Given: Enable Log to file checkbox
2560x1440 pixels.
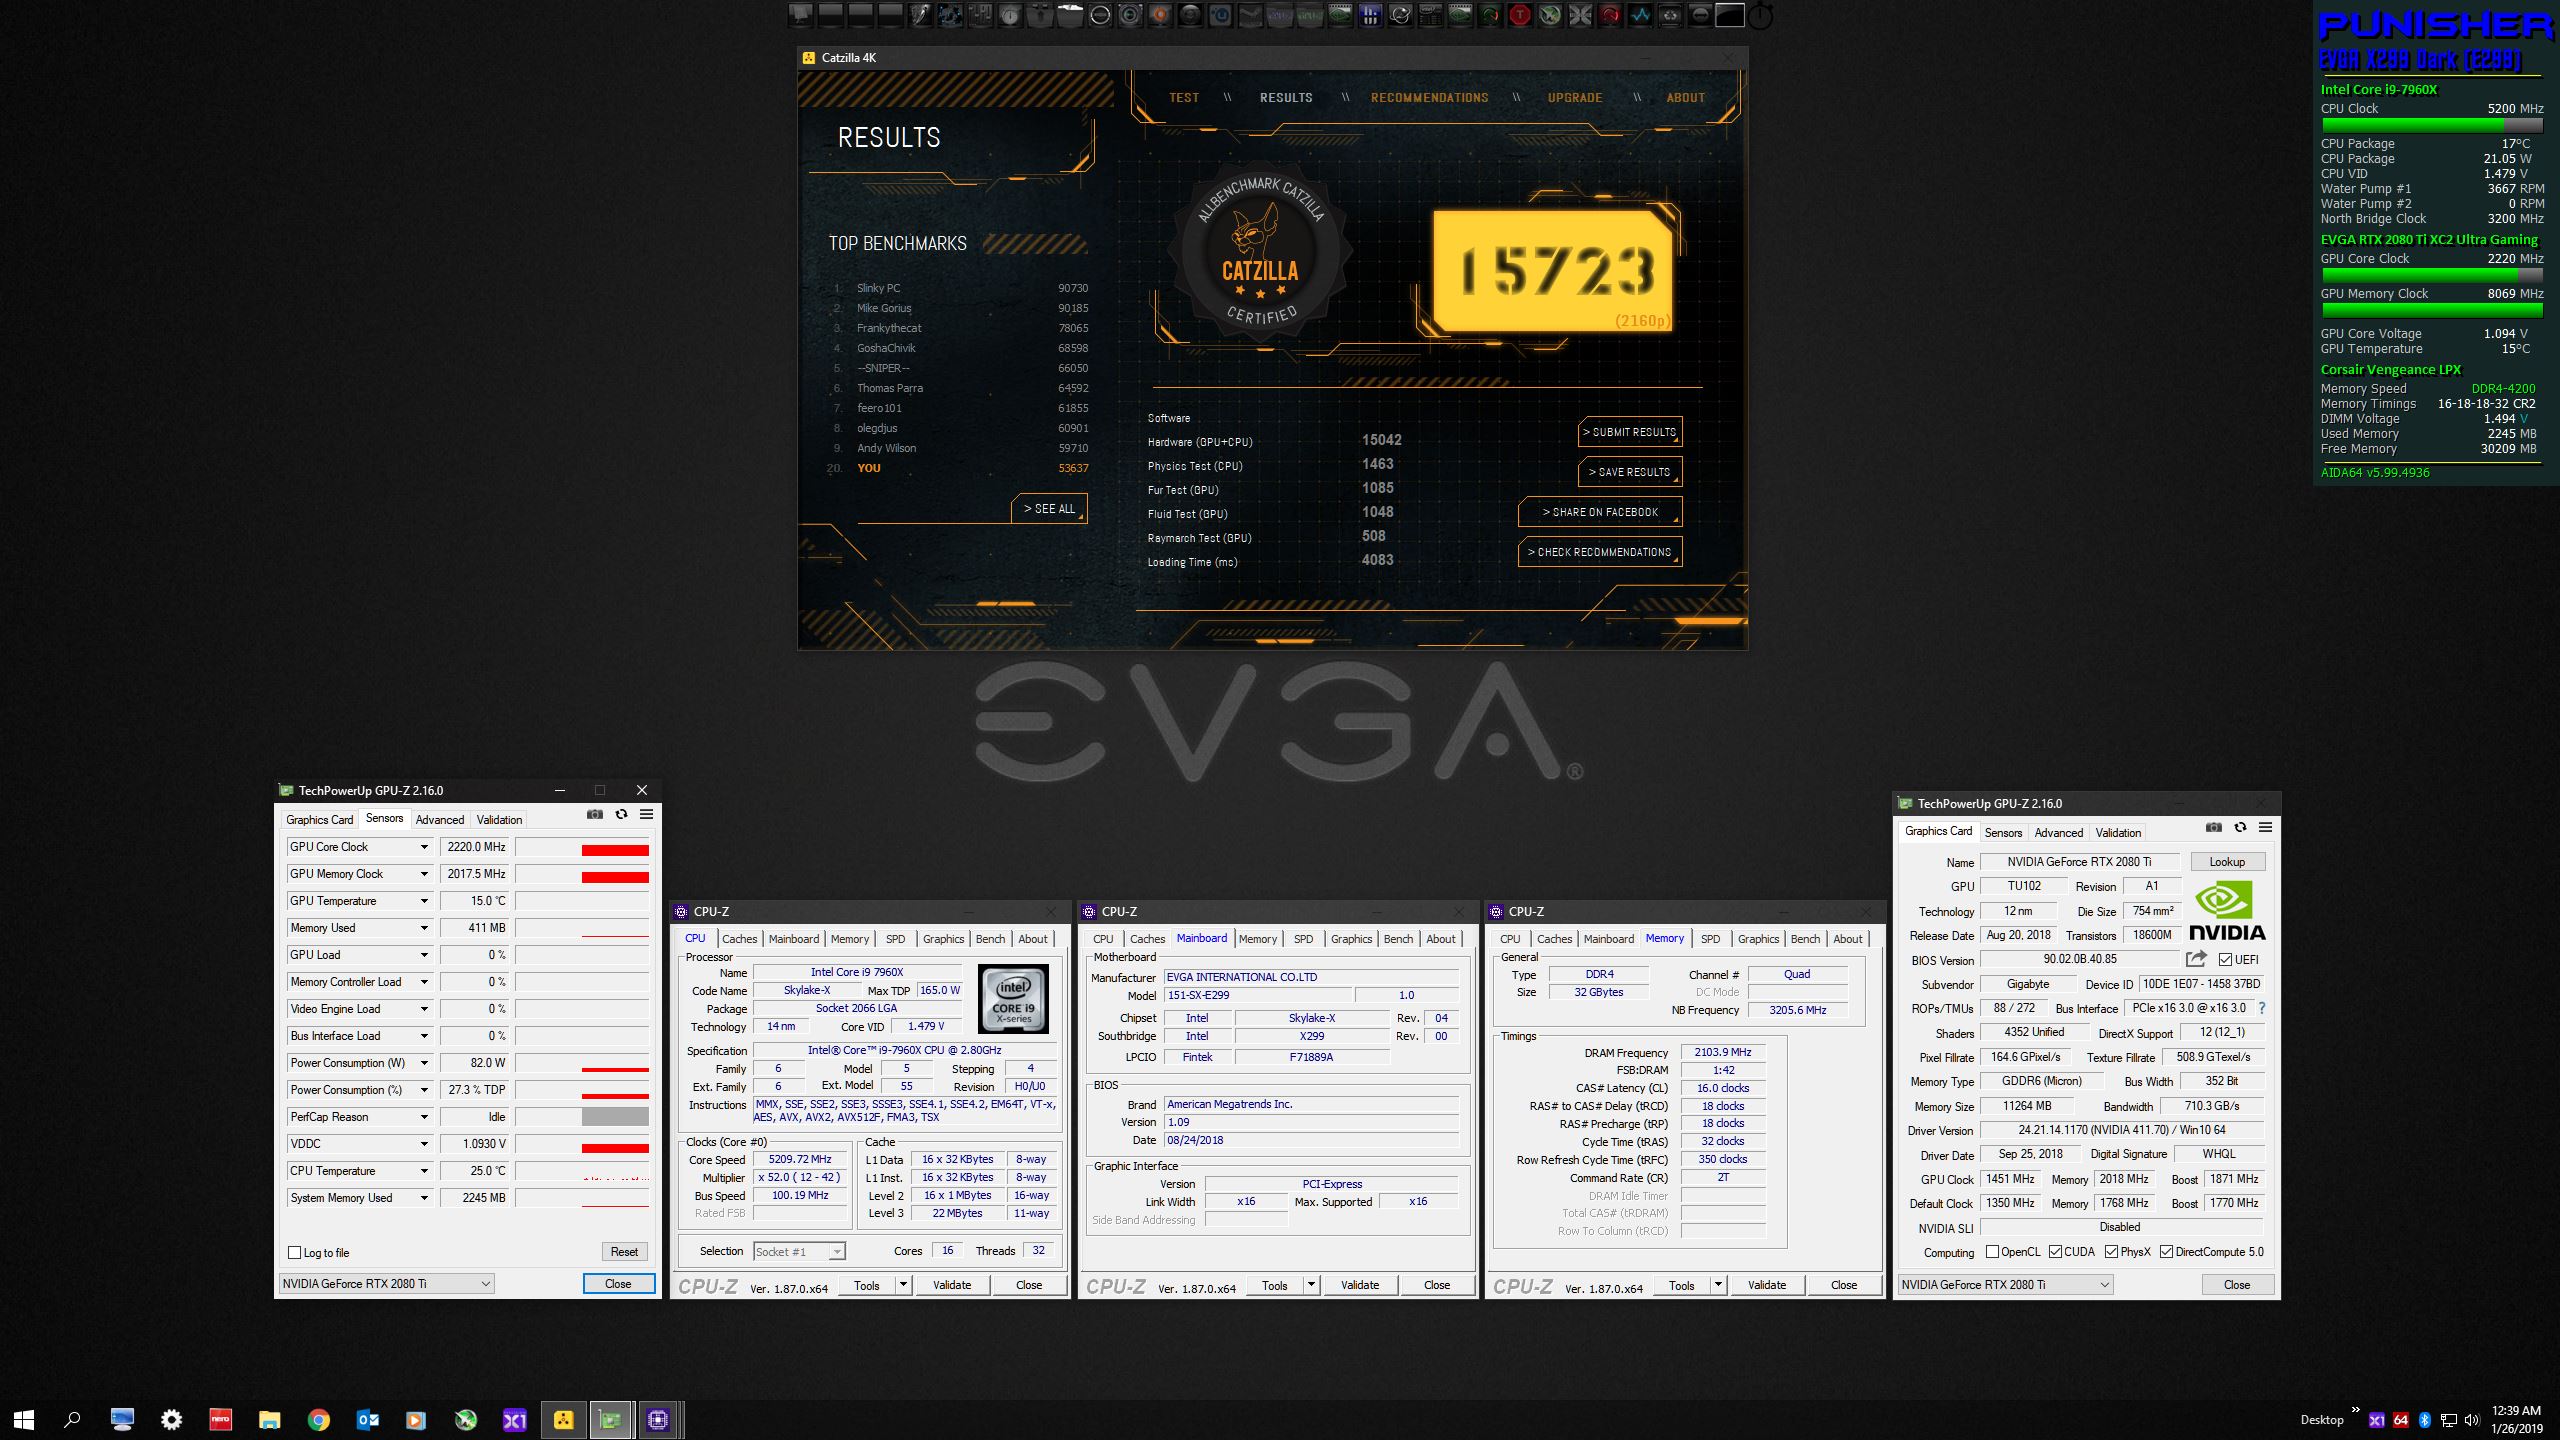Looking at the screenshot, I should tap(294, 1252).
